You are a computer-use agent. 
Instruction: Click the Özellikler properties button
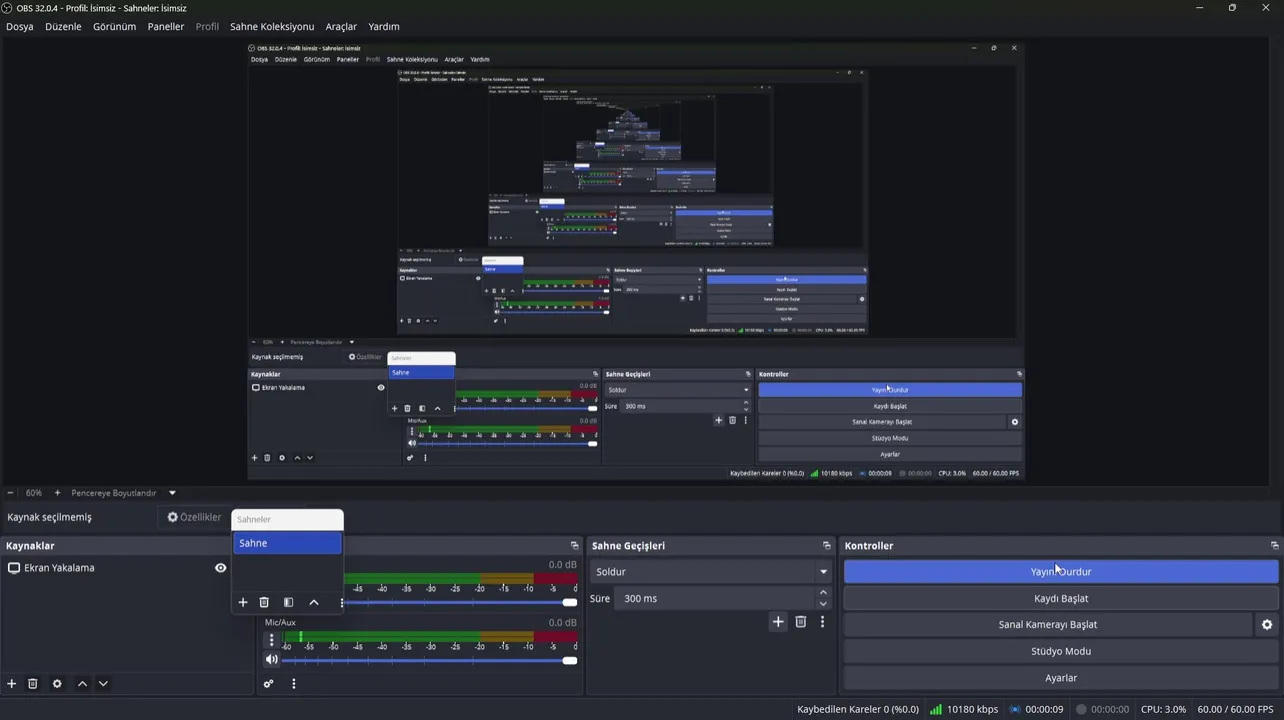(x=194, y=518)
